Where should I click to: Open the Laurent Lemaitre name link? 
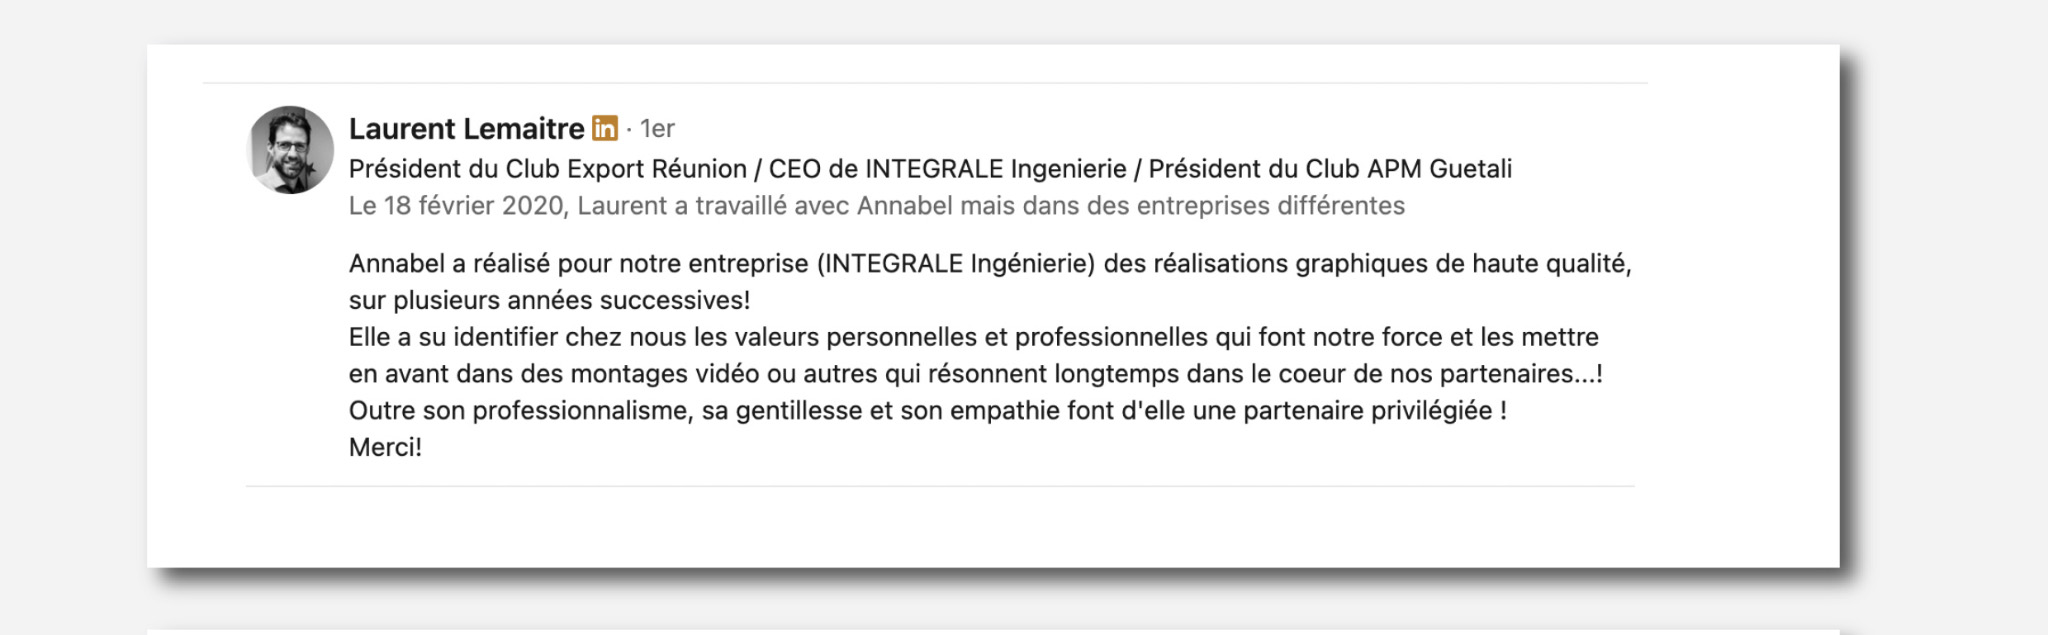pyautogui.click(x=466, y=128)
